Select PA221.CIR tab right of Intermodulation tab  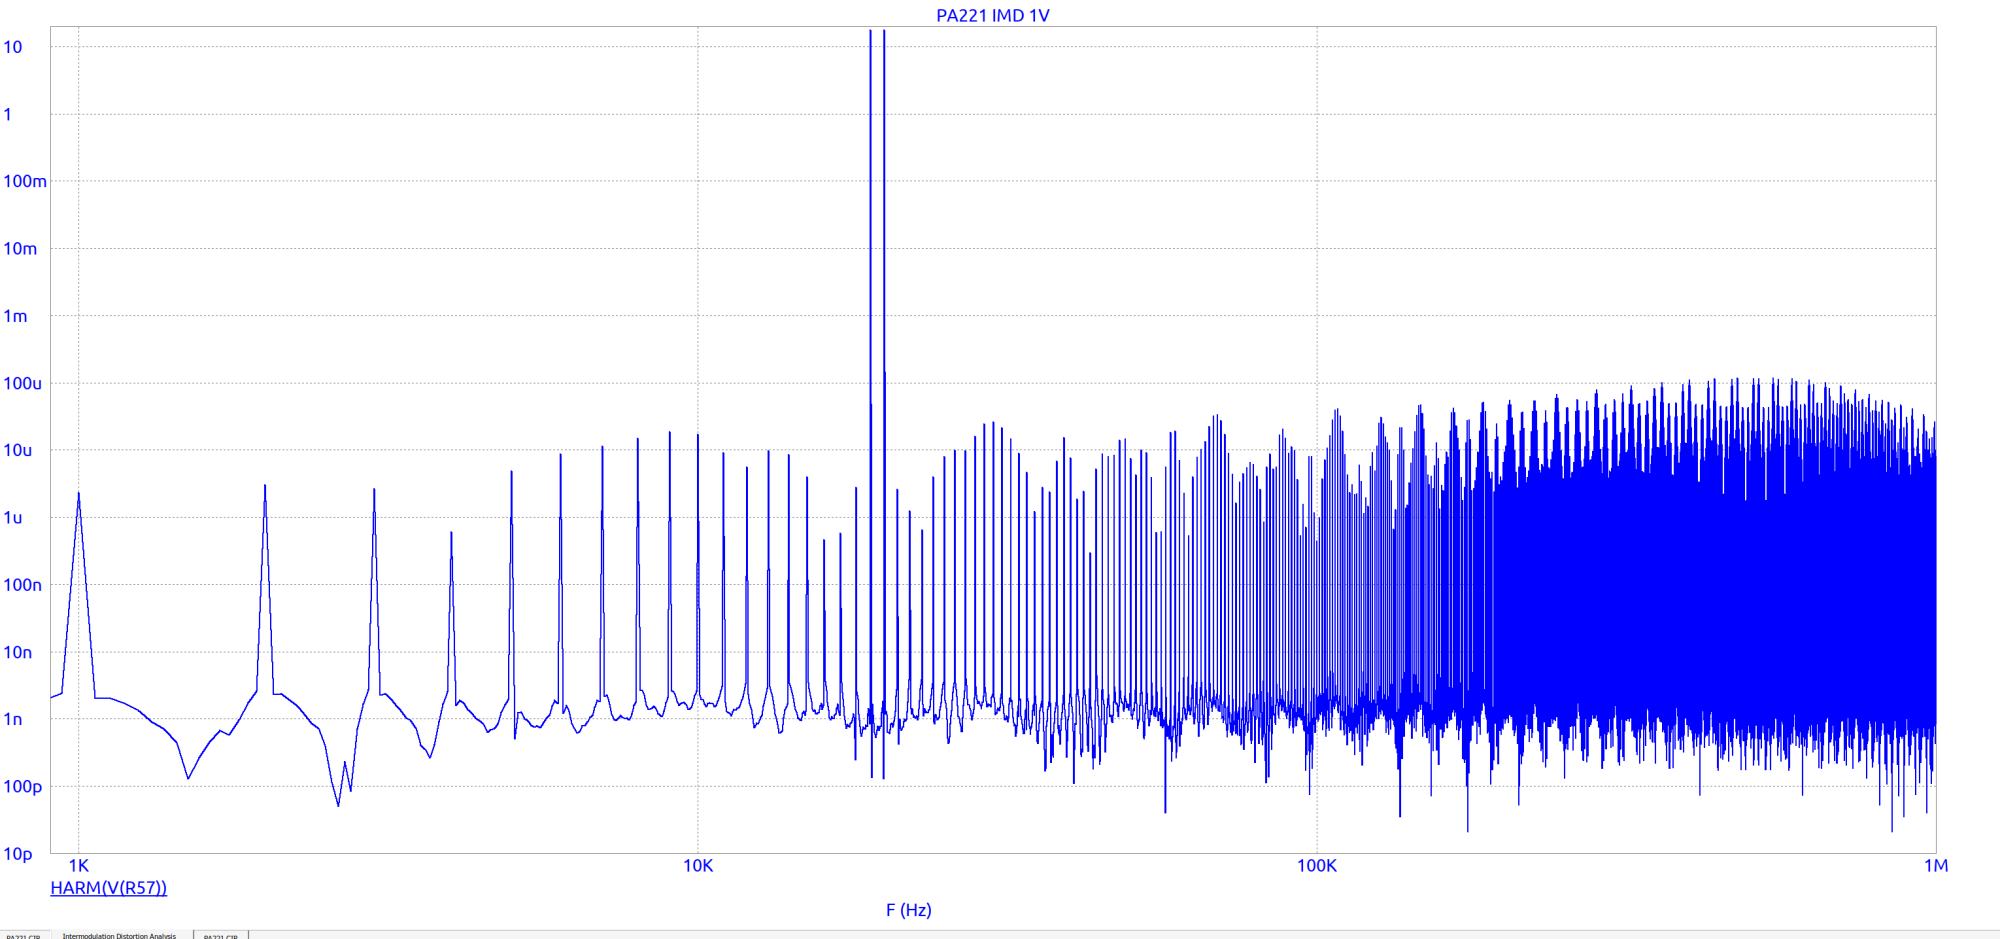220,935
